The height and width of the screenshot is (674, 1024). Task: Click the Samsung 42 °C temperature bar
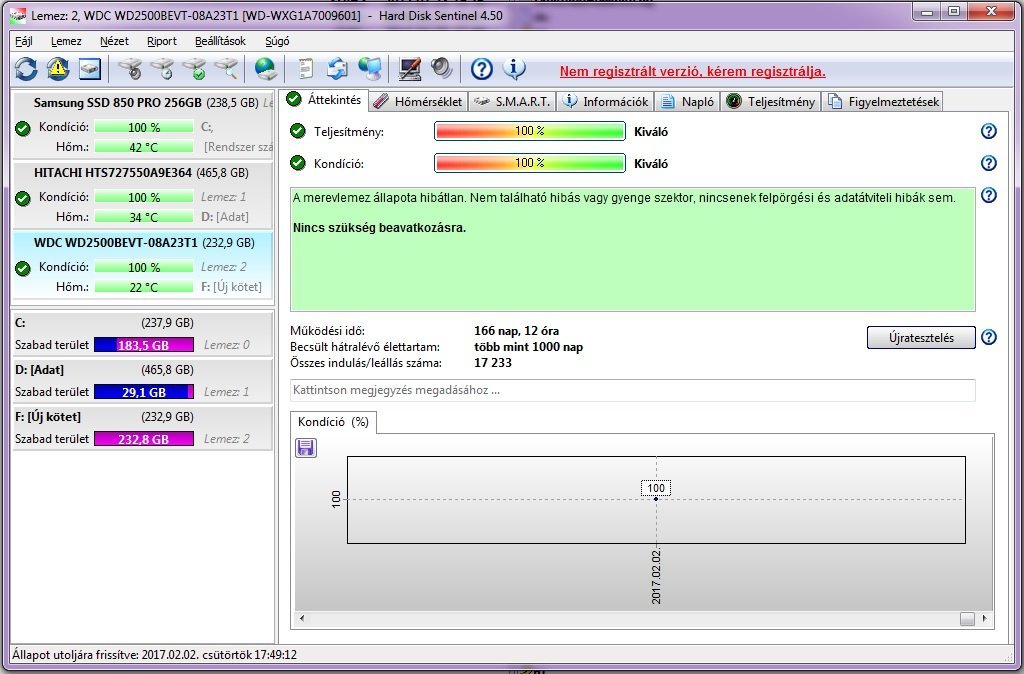tap(144, 147)
